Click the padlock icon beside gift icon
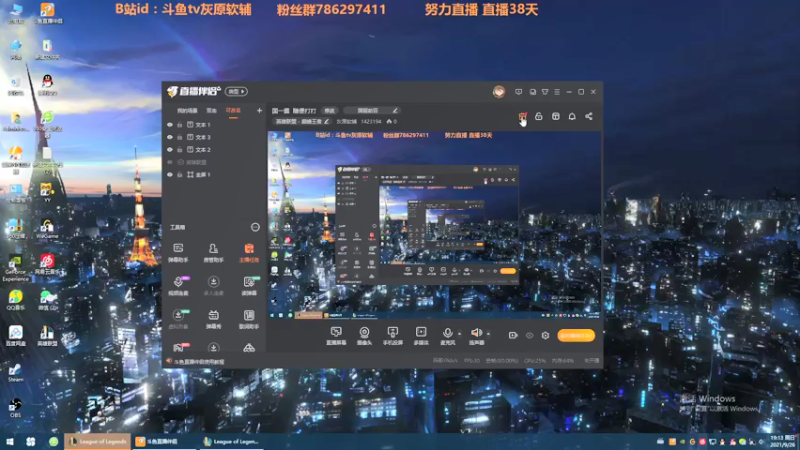 pos(539,116)
